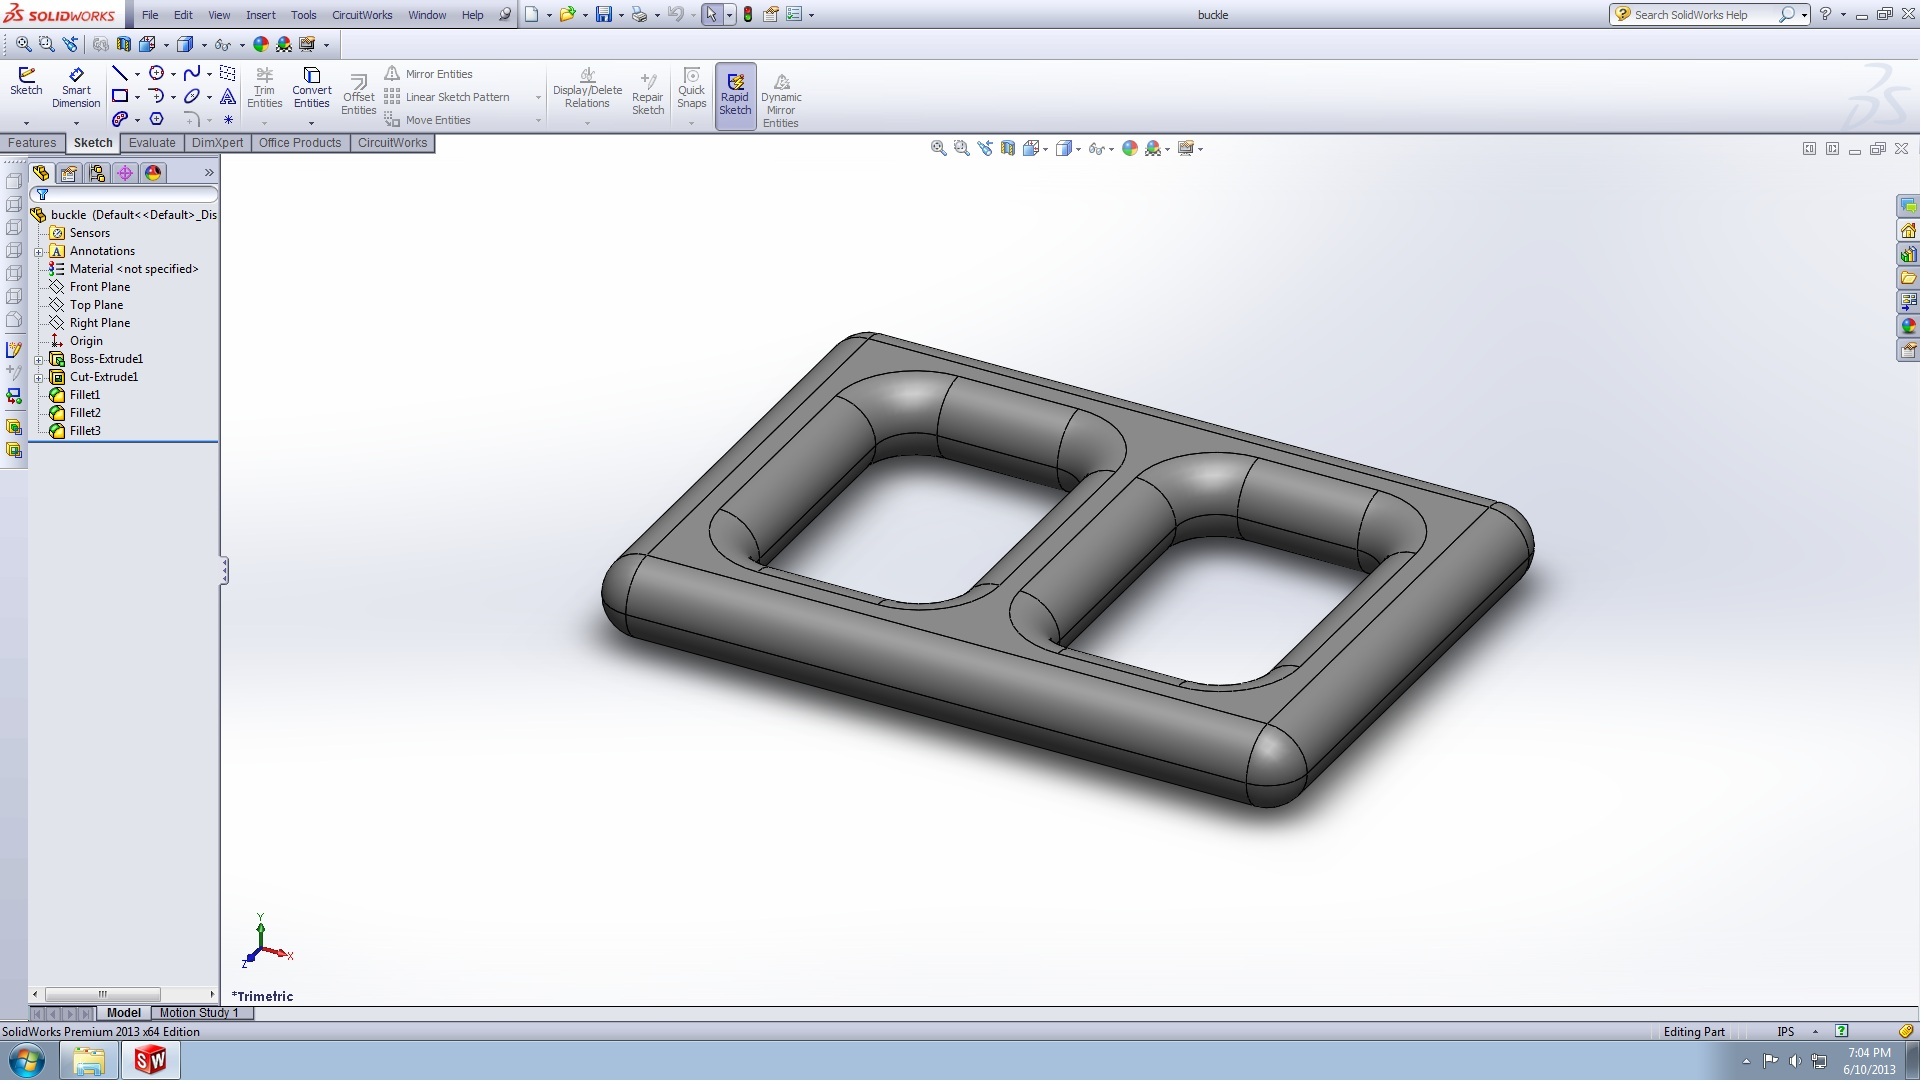Open the DimXpertManager tab icon
Image resolution: width=1924 pixels, height=1084 pixels.
[125, 173]
